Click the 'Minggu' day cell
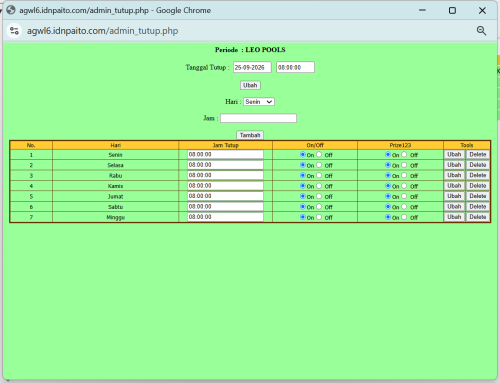 coord(115,217)
